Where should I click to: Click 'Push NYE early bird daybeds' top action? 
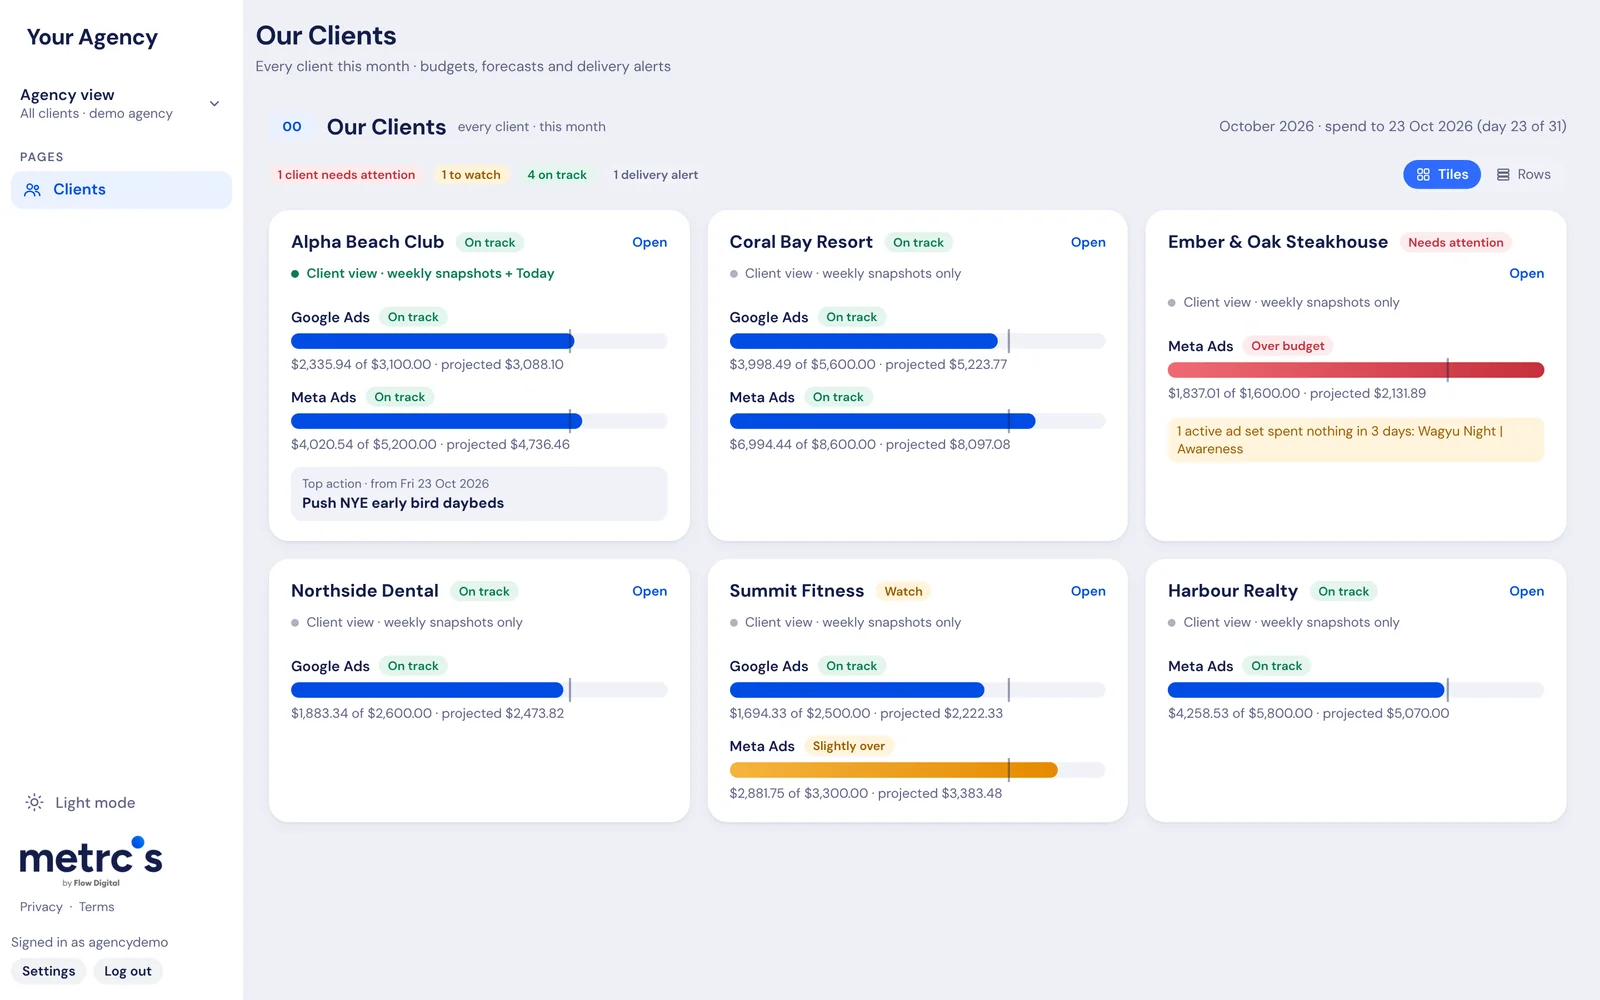[x=479, y=494]
